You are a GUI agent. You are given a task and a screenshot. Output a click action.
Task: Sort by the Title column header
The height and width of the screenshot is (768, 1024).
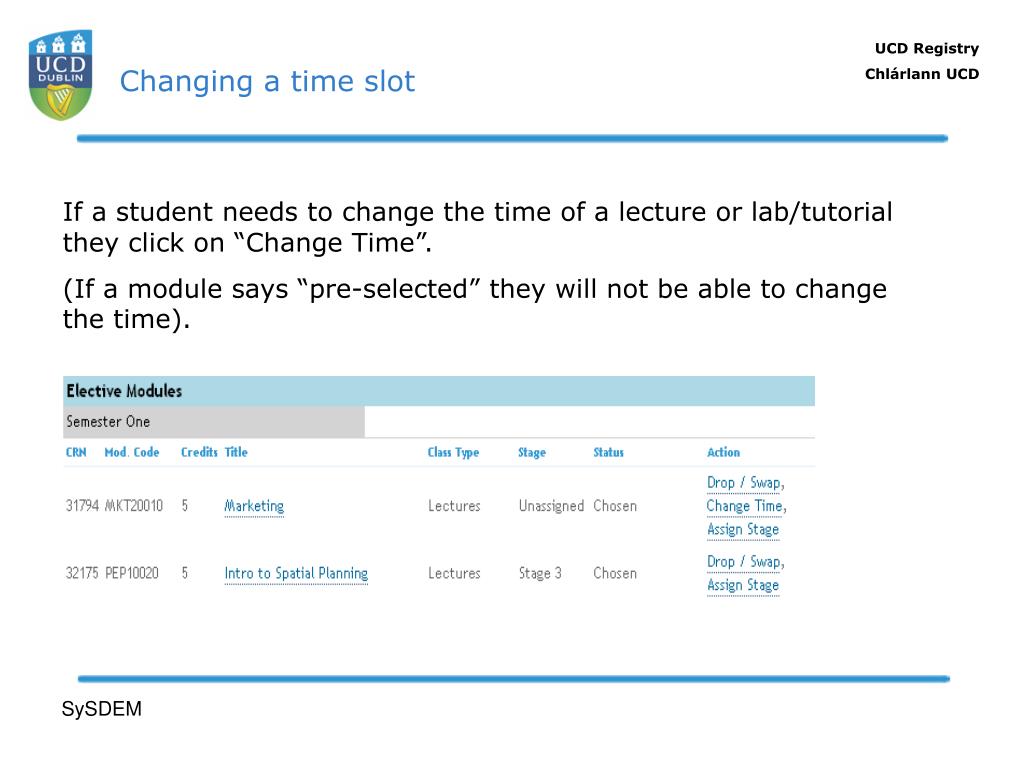click(x=236, y=452)
